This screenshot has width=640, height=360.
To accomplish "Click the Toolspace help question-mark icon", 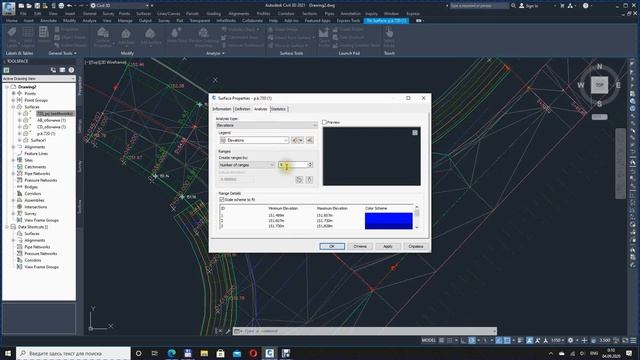I will (x=71, y=70).
